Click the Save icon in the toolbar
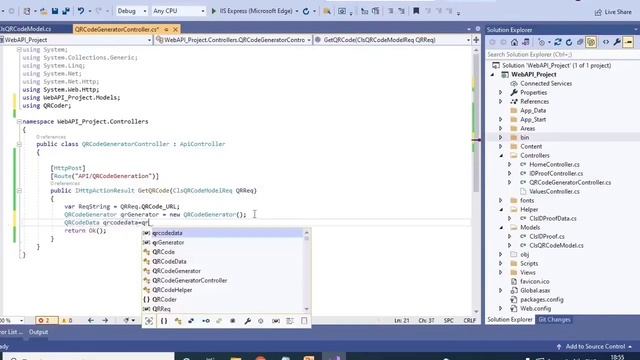640x360 pixels. click(55, 11)
